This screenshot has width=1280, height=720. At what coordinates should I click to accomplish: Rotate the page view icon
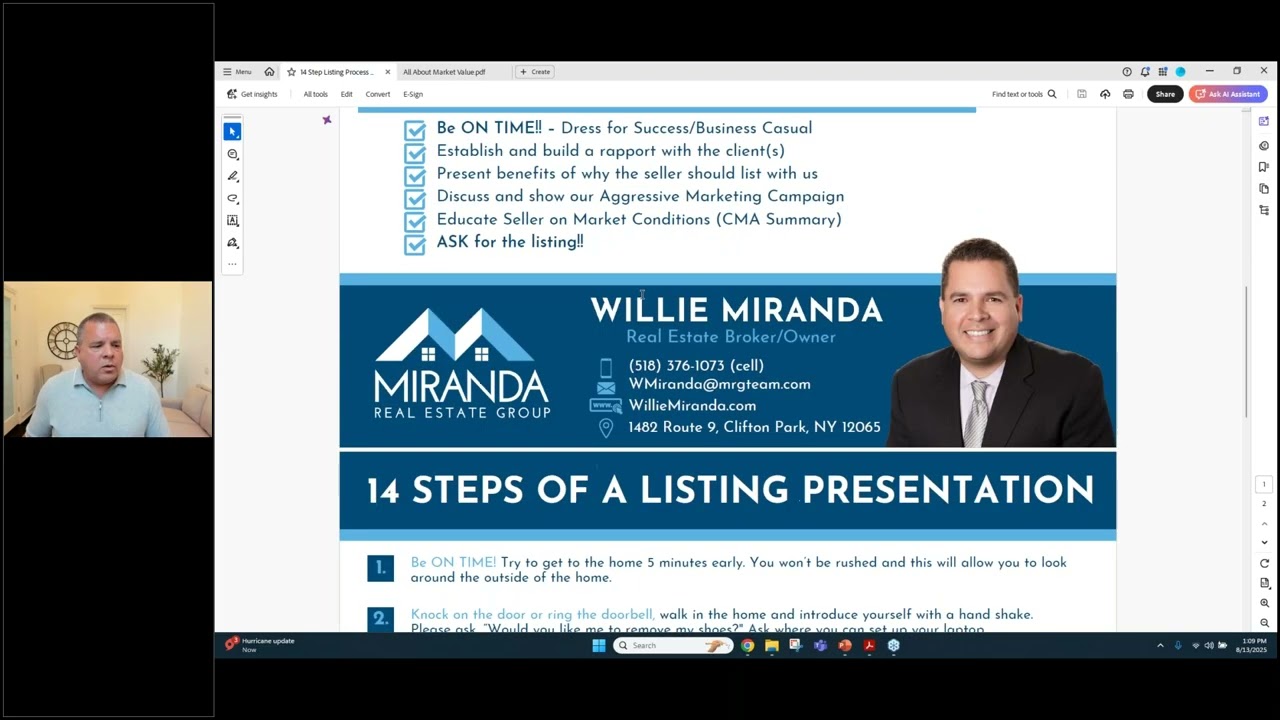(x=1264, y=564)
